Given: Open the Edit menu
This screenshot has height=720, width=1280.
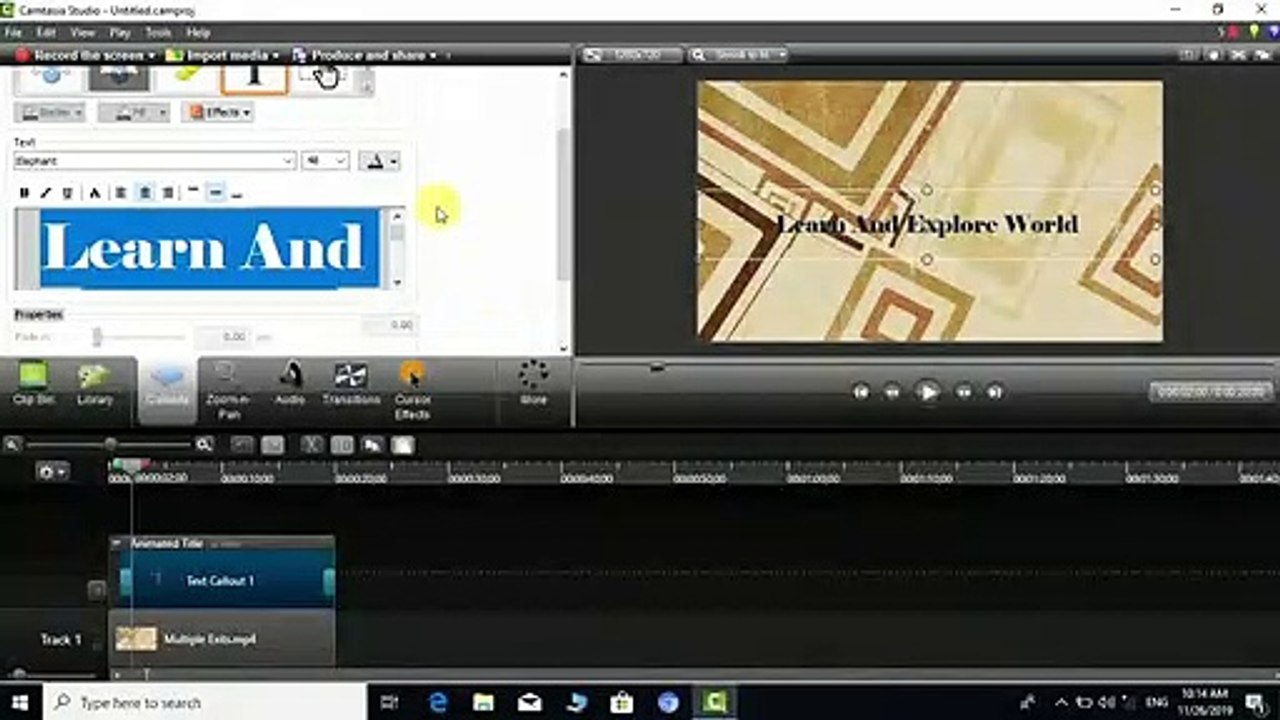Looking at the screenshot, I should coord(46,33).
